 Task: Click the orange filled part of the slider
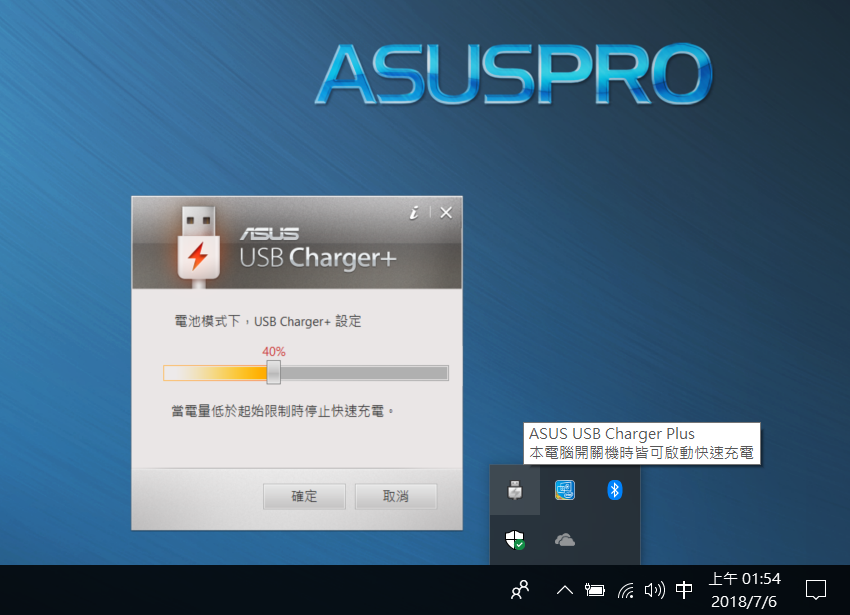[x=215, y=373]
